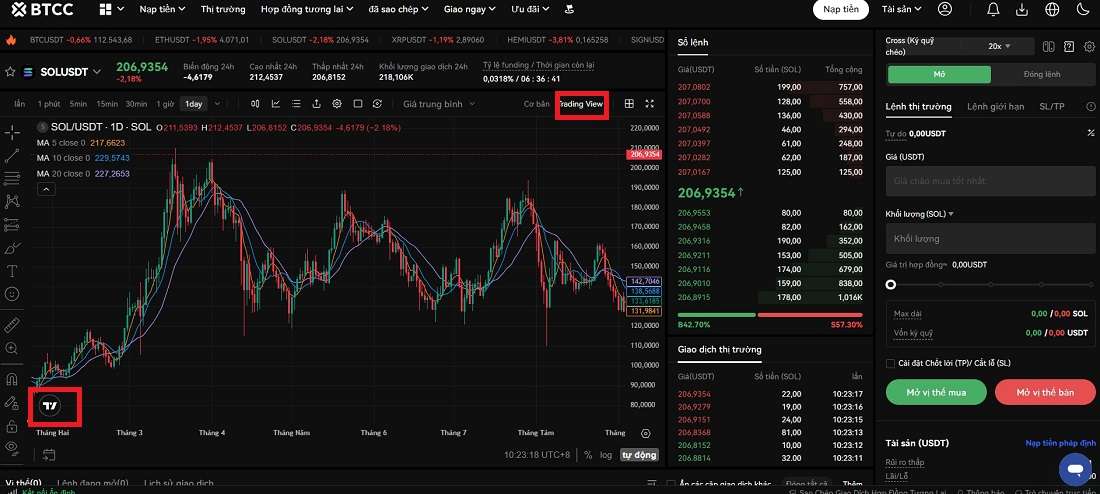Screen dimensions: 1100x494
Task: Open the emoji icons tool
Action: point(12,294)
